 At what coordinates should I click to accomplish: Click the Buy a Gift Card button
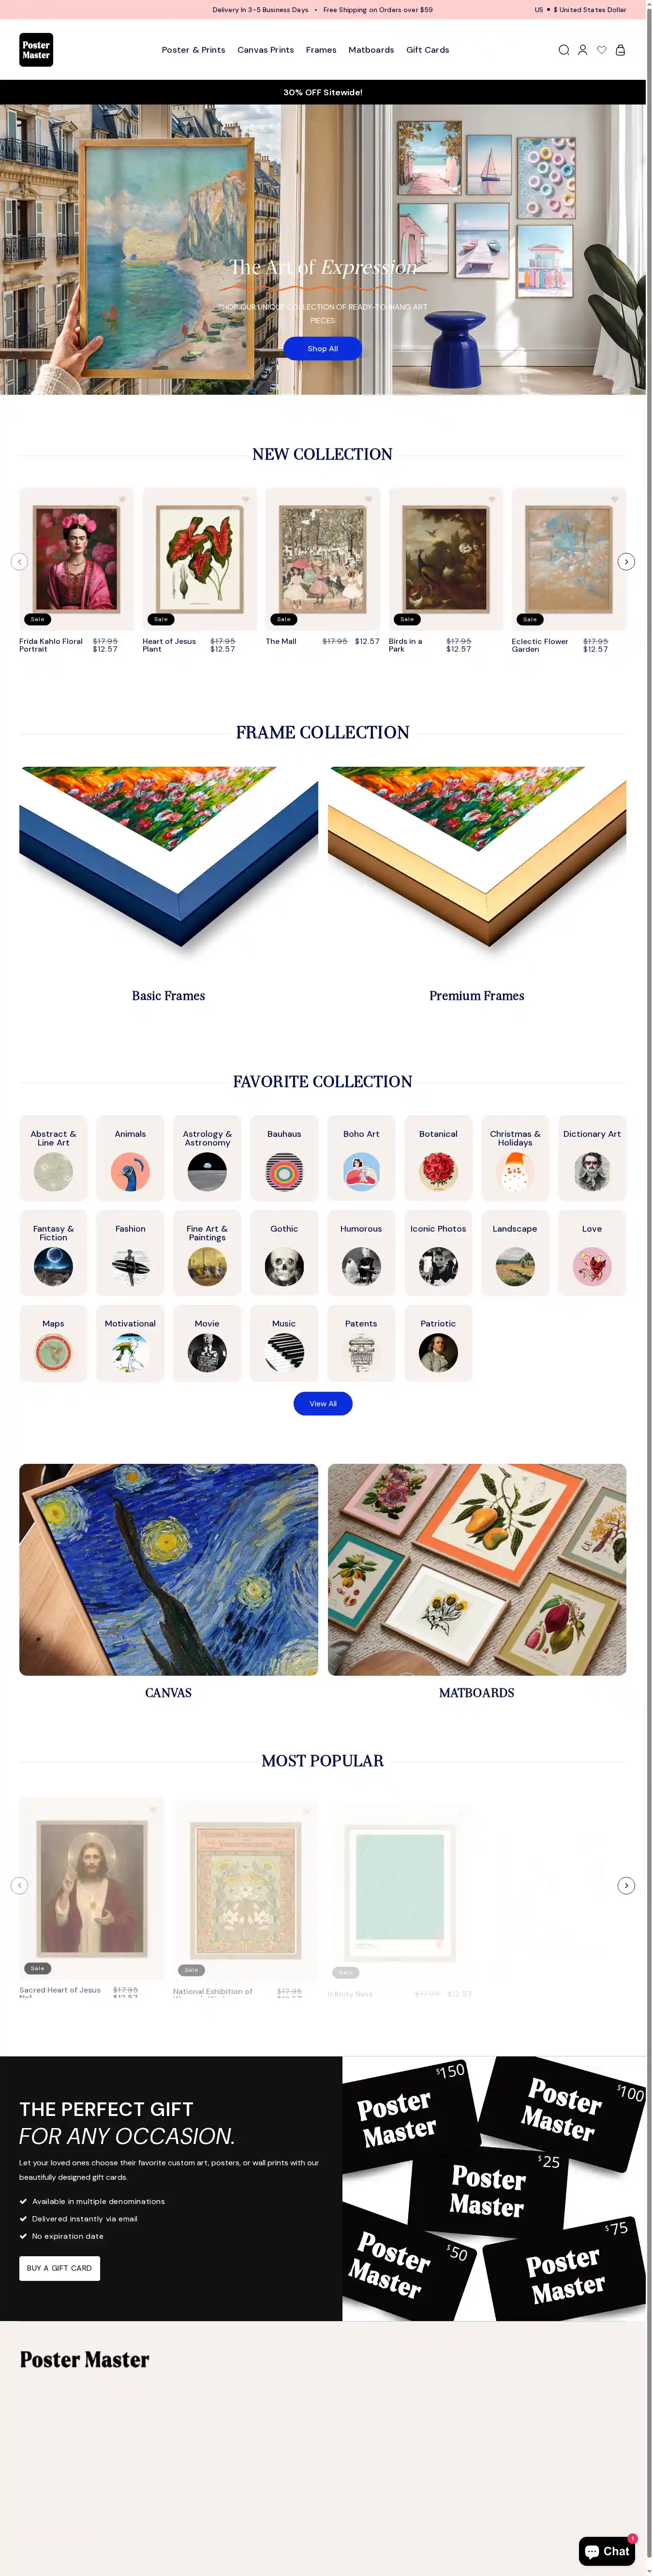click(59, 2268)
